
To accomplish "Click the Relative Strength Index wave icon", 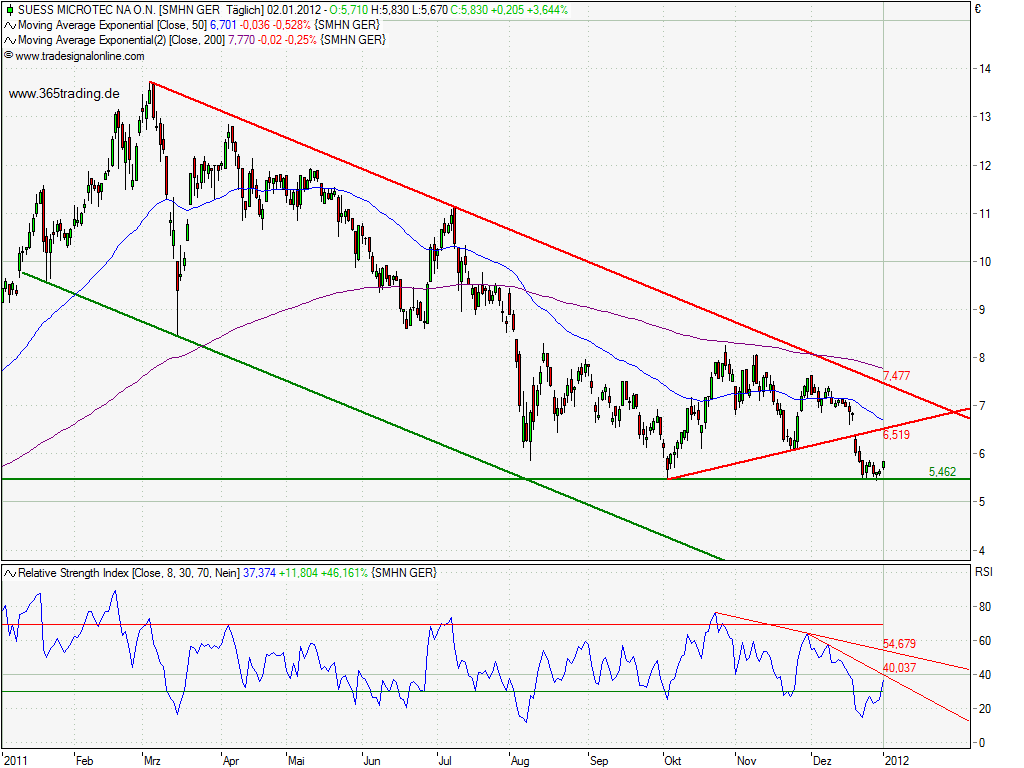I will (9, 573).
